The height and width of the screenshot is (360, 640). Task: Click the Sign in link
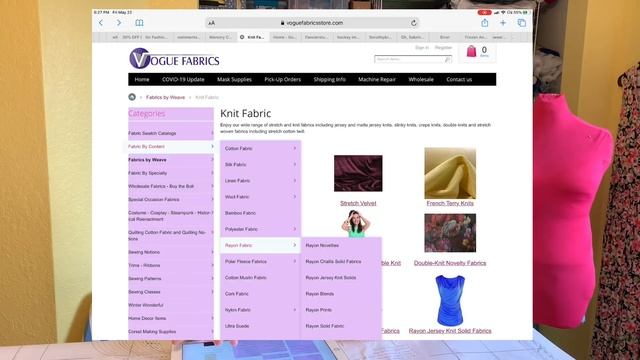pos(422,48)
